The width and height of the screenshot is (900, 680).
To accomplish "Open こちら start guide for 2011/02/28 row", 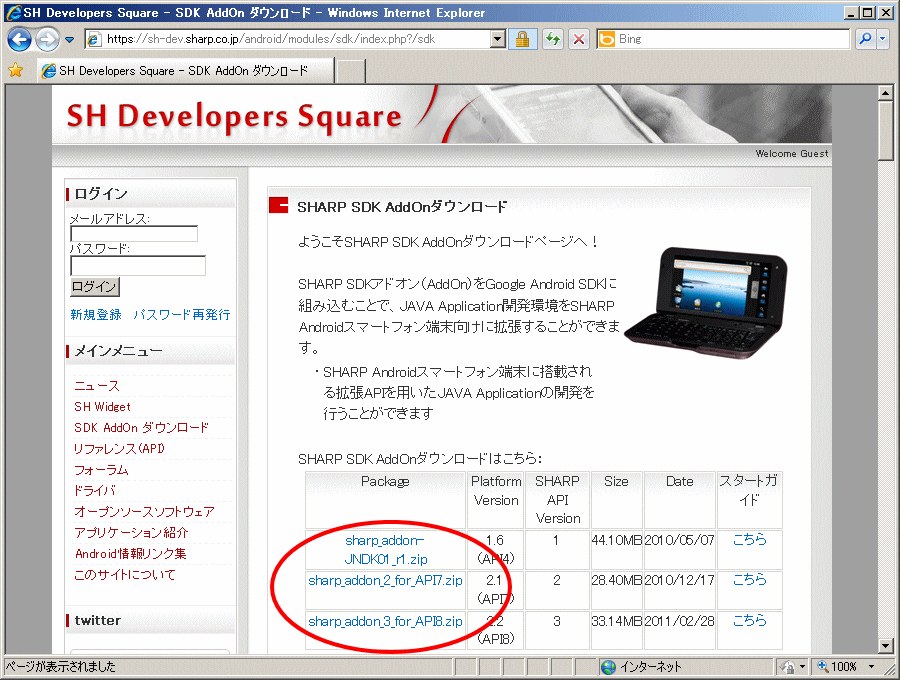I will click(750, 620).
